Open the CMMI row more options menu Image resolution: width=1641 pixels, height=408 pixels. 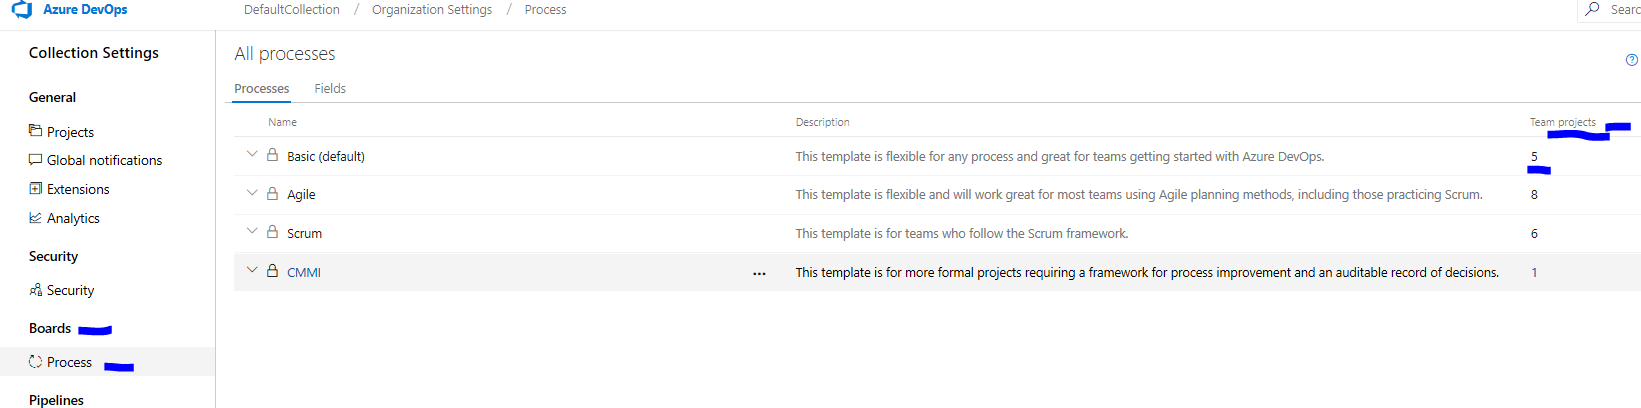[759, 273]
